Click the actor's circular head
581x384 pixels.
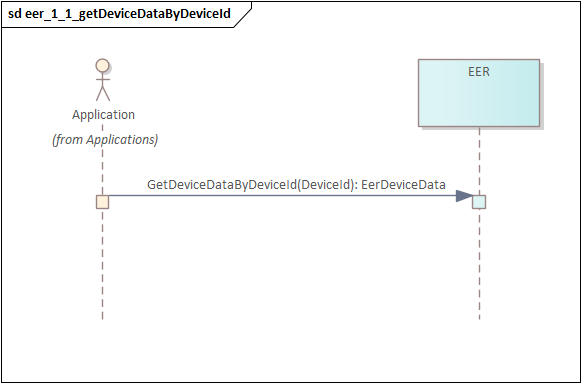tap(102, 65)
